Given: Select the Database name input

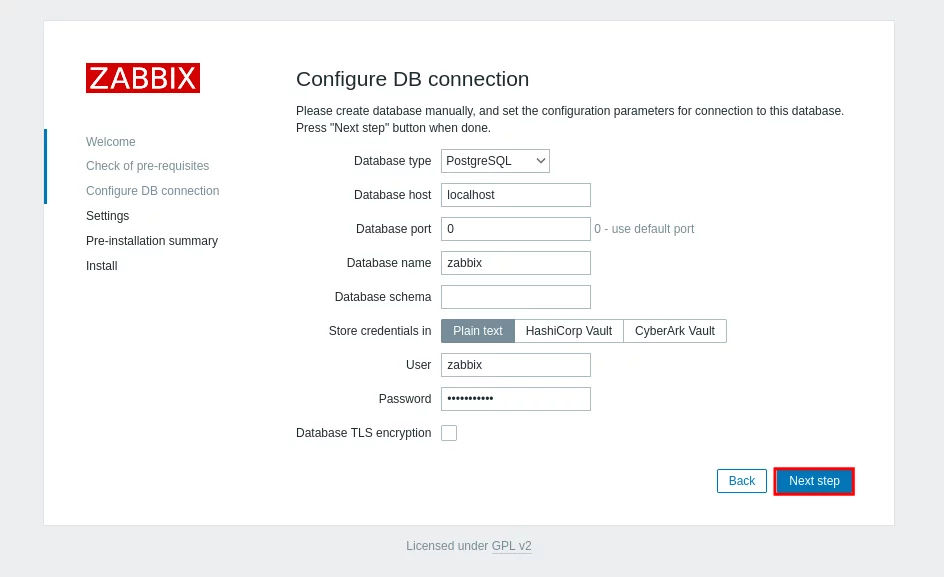Looking at the screenshot, I should (515, 263).
